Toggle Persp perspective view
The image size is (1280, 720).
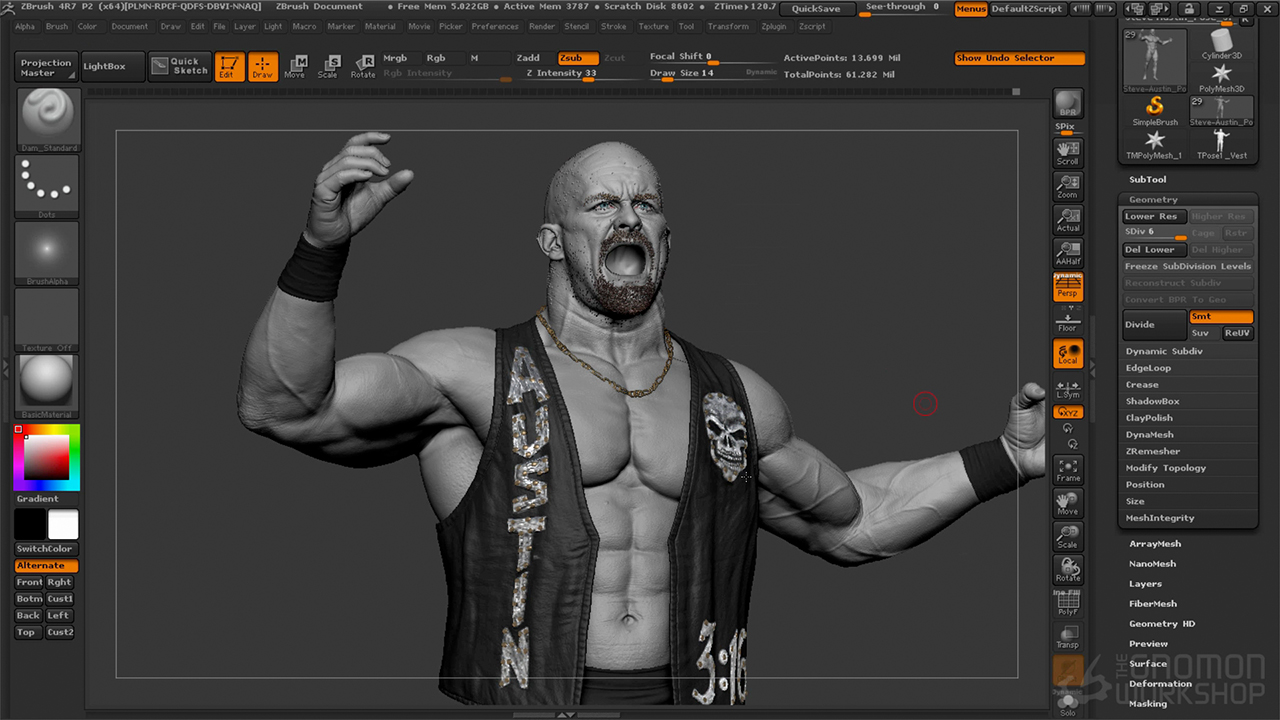(1068, 288)
